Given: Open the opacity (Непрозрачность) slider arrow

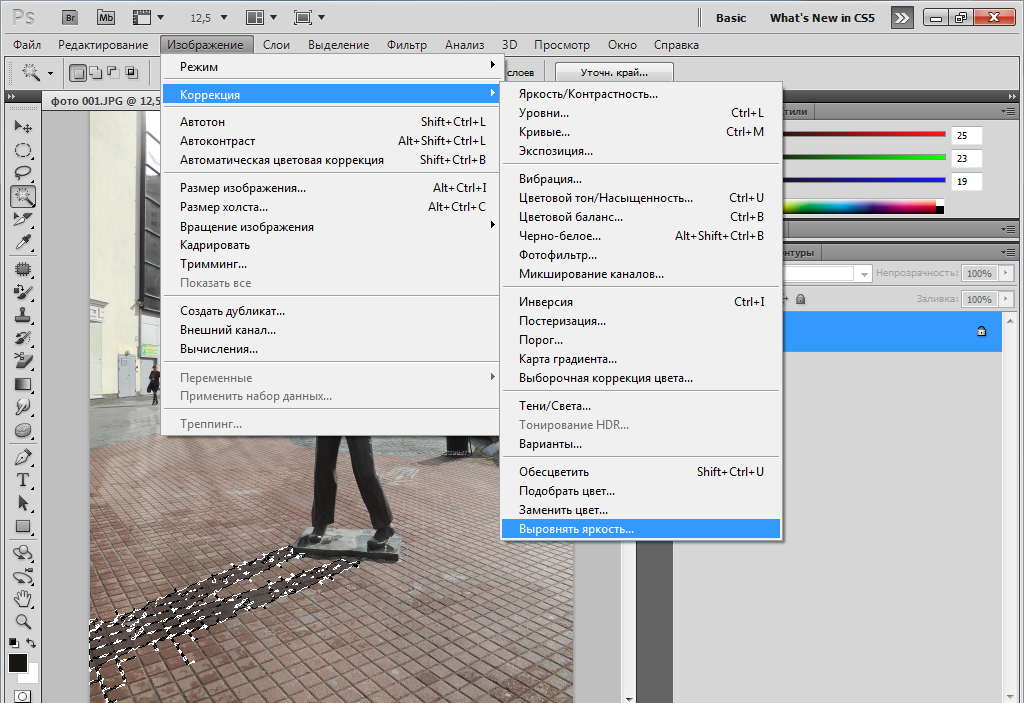Looking at the screenshot, I should (x=1006, y=273).
